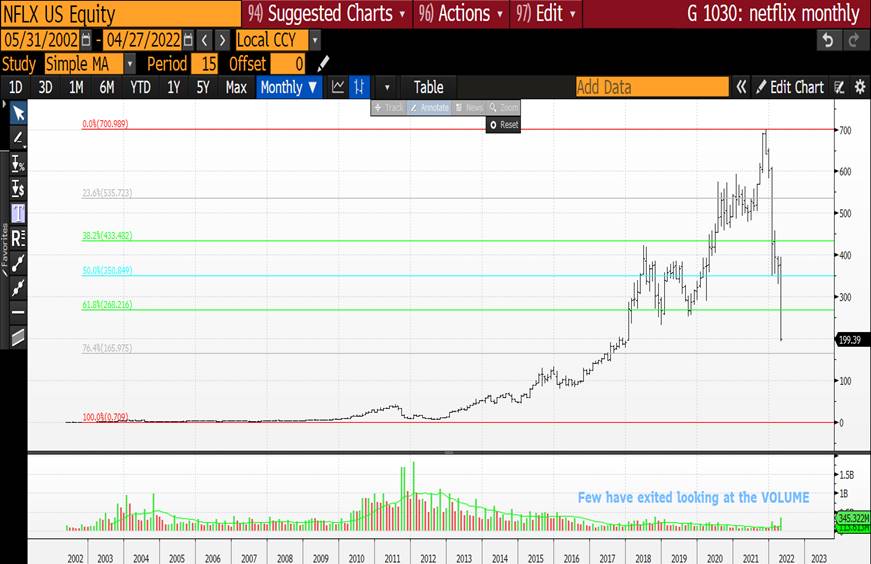Edit Period value 15

pyautogui.click(x=204, y=64)
